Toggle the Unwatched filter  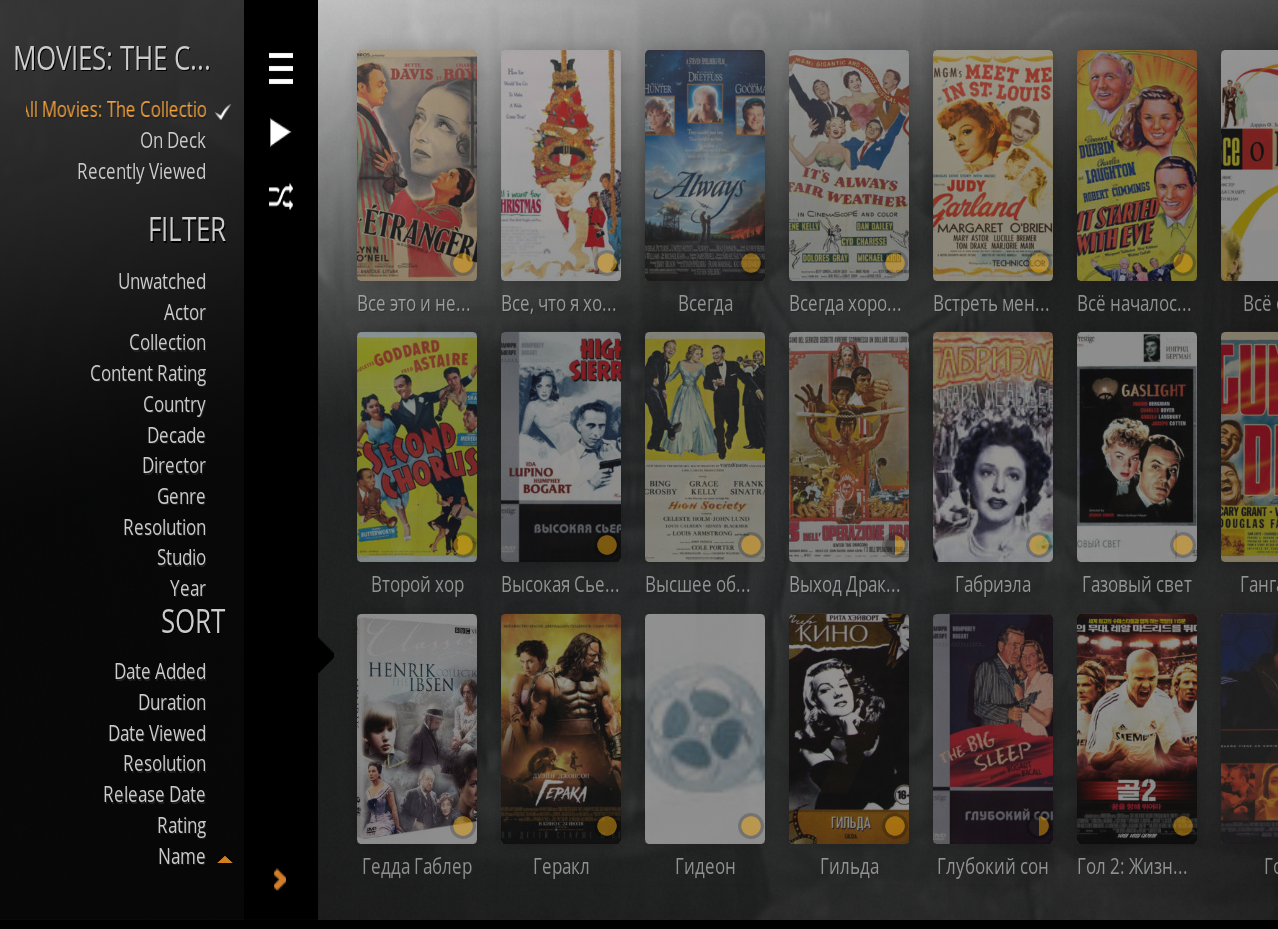162,282
